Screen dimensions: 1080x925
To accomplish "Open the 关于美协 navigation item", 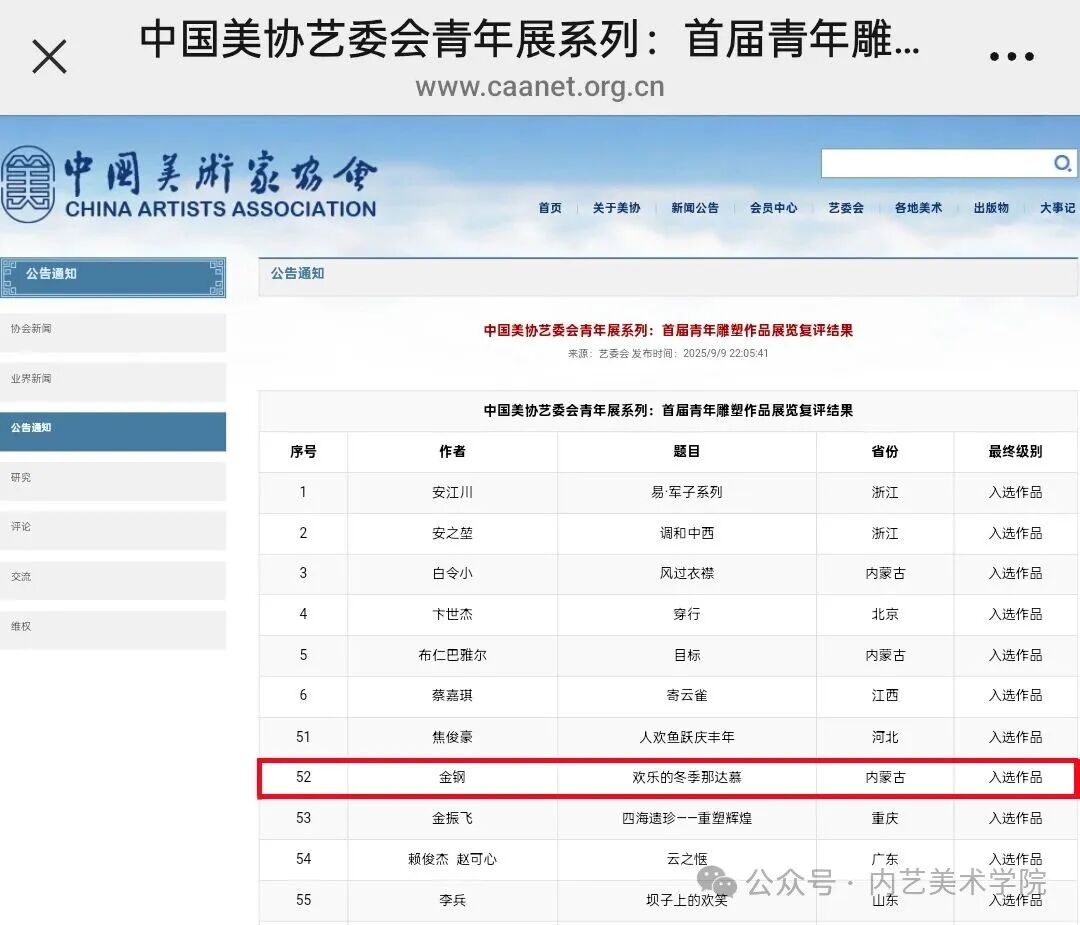I will point(616,208).
